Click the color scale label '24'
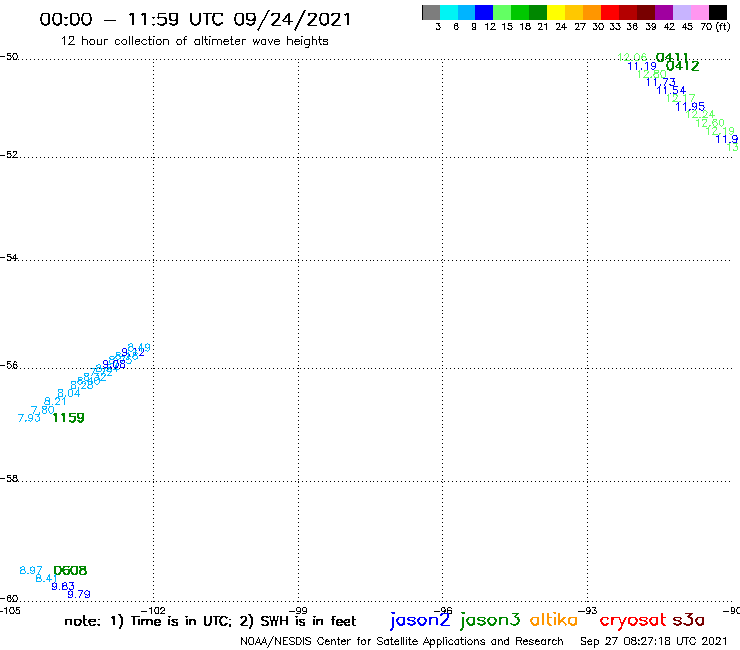Image resolution: width=740 pixels, height=650 pixels. pyautogui.click(x=561, y=27)
